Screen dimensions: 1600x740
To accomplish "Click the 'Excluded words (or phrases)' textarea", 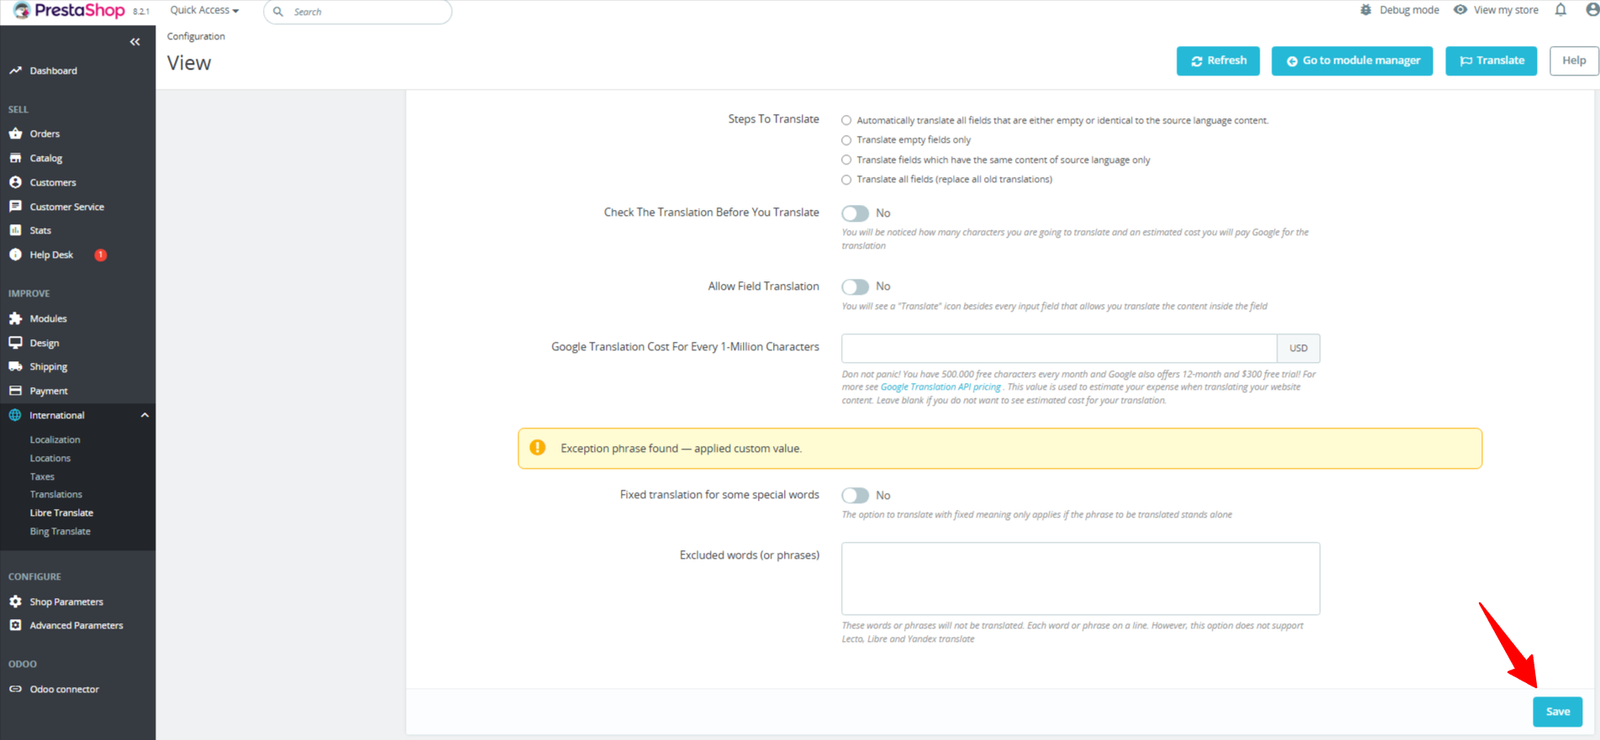I will click(x=1081, y=579).
